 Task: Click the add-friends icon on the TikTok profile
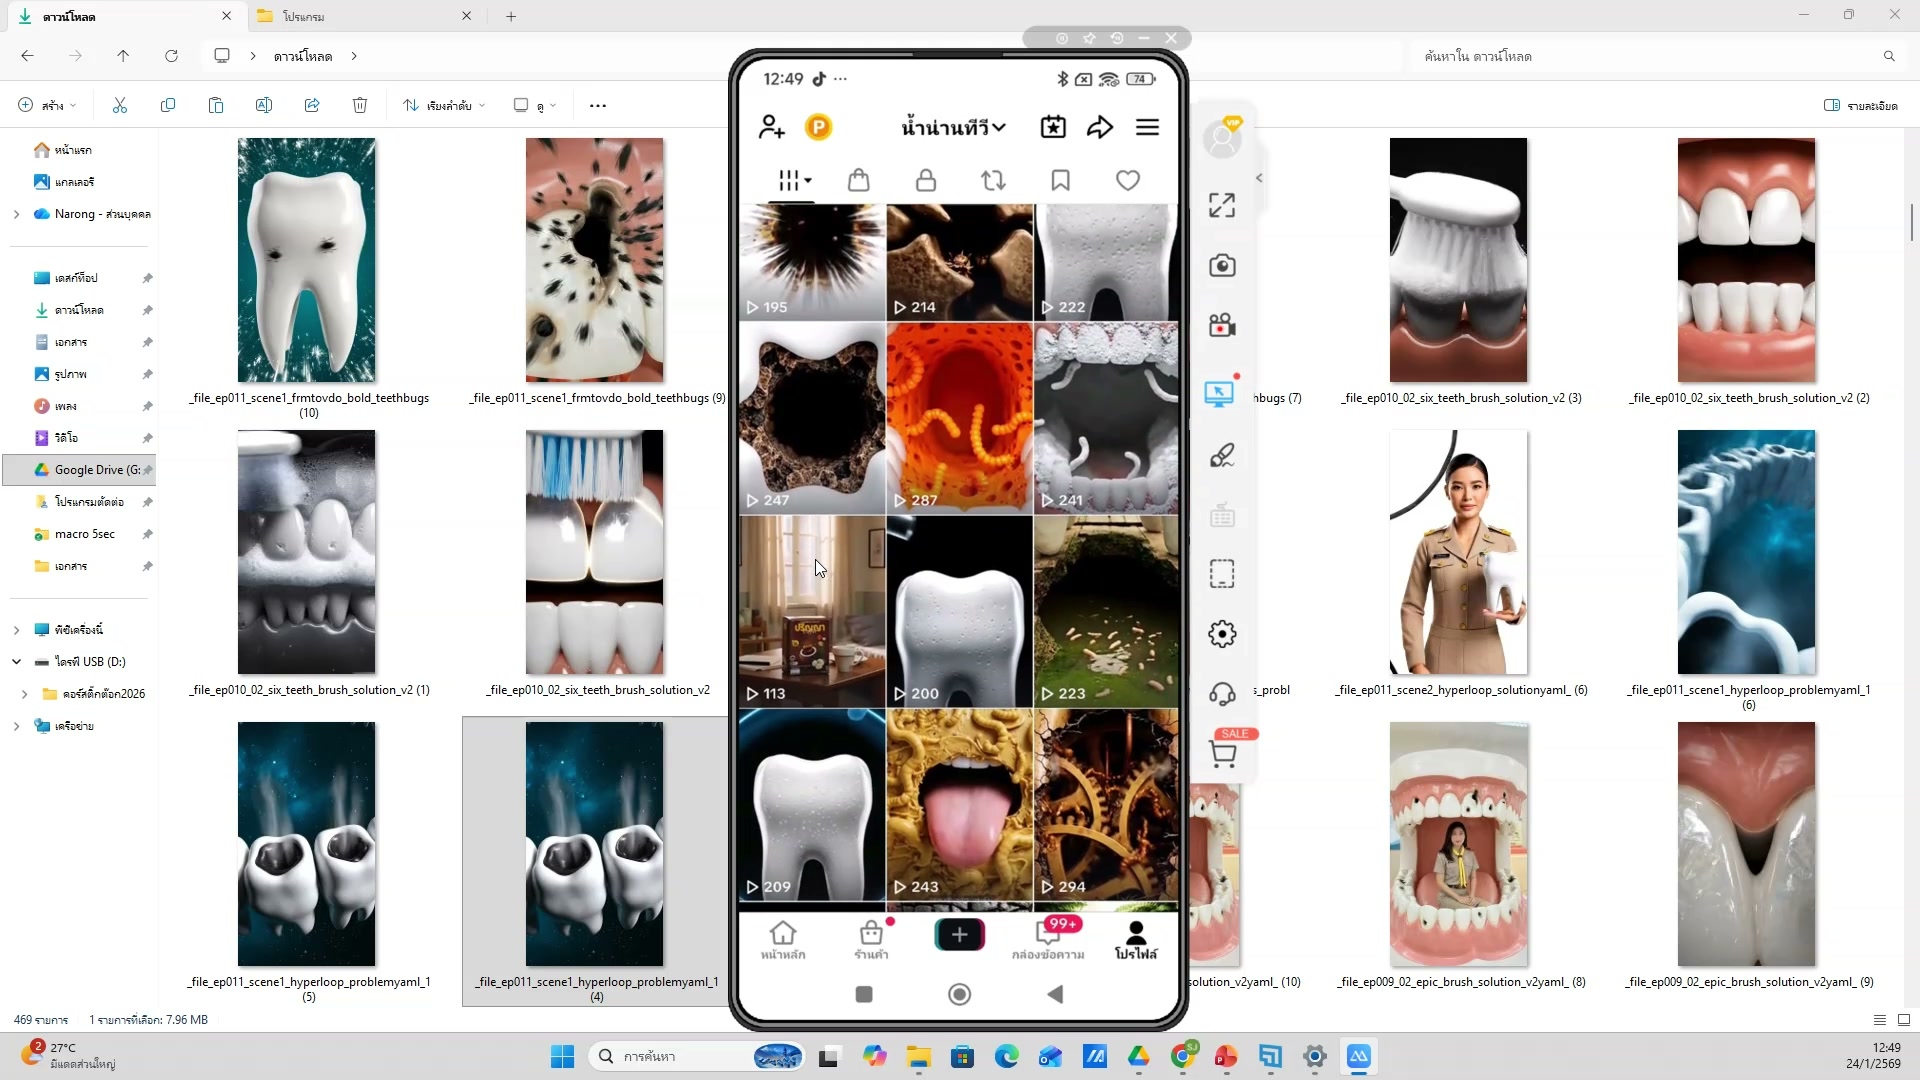(x=770, y=127)
